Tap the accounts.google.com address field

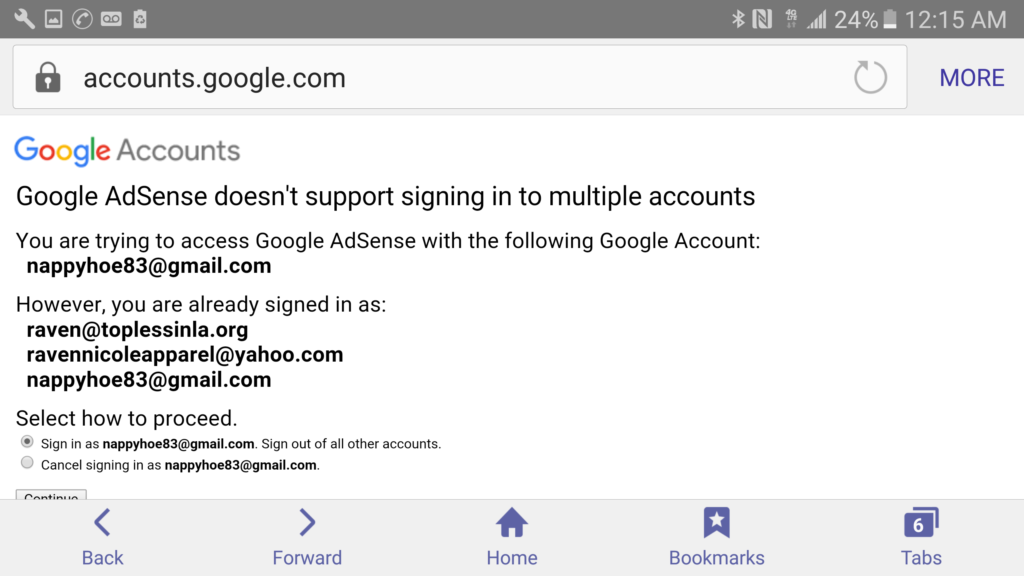point(460,77)
